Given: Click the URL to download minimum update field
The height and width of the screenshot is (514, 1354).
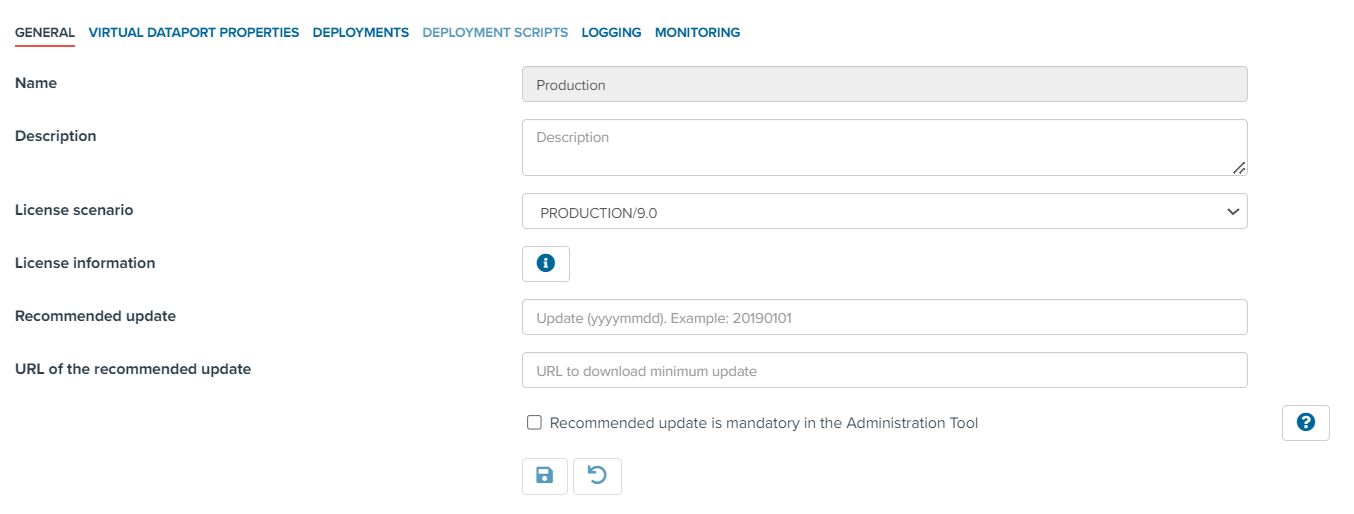Looking at the screenshot, I should (885, 370).
